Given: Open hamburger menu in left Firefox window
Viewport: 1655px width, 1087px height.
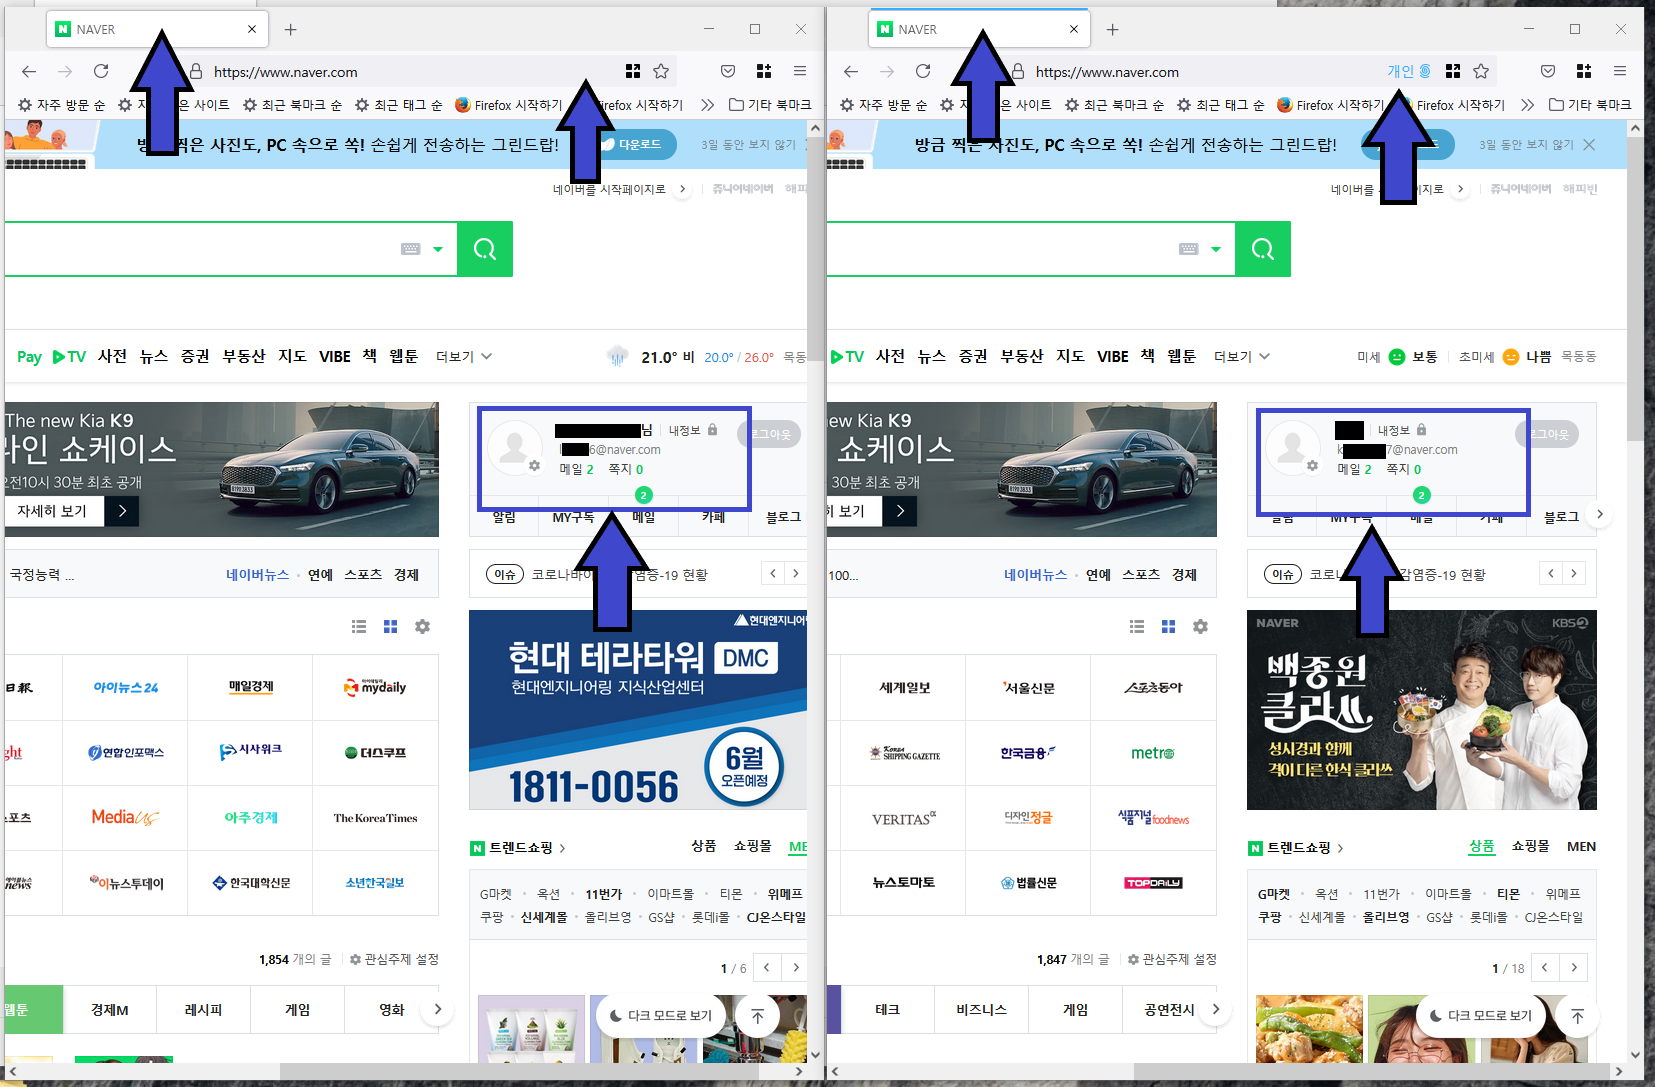Looking at the screenshot, I should pyautogui.click(x=800, y=71).
